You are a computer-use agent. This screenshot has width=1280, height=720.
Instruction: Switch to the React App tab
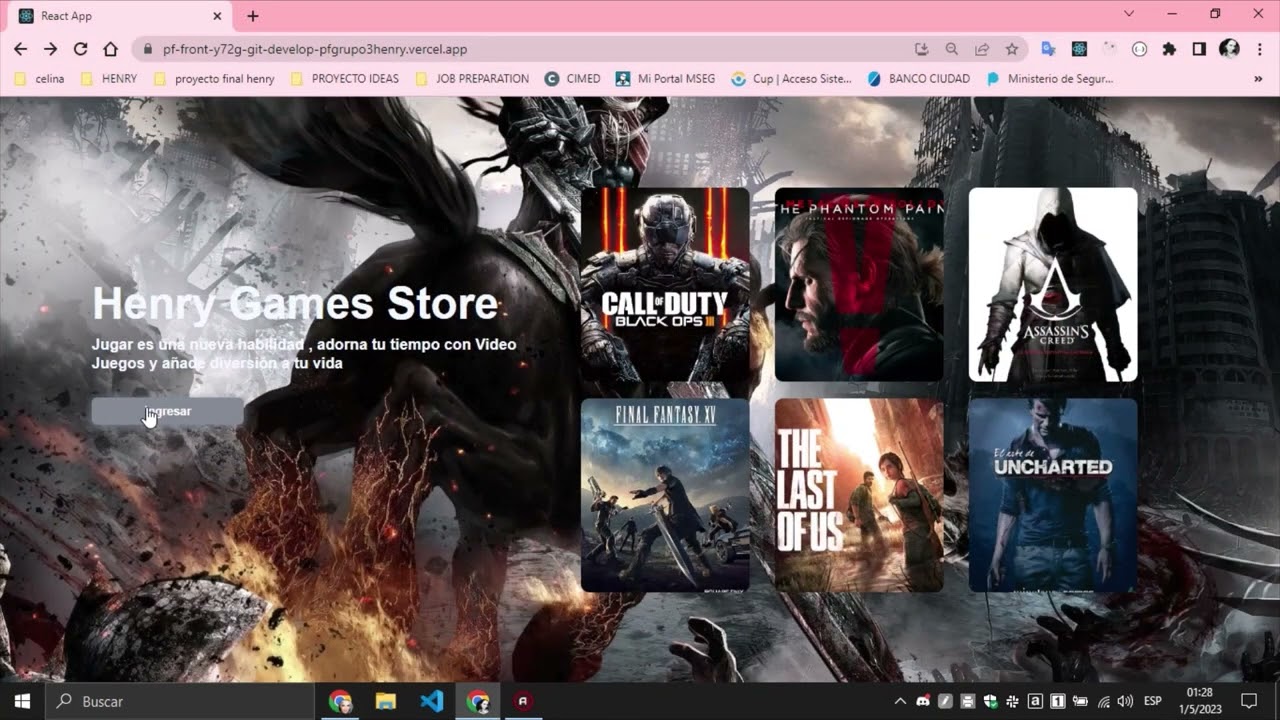(119, 16)
